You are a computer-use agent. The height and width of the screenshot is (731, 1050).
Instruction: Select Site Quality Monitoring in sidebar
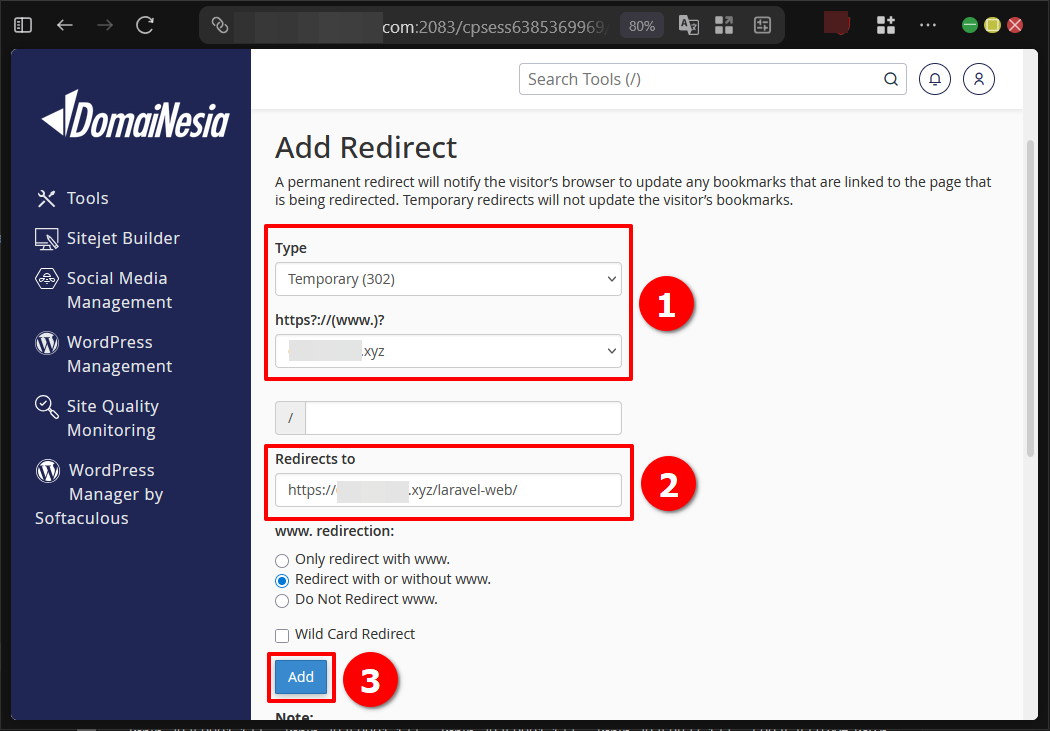(x=45, y=406)
